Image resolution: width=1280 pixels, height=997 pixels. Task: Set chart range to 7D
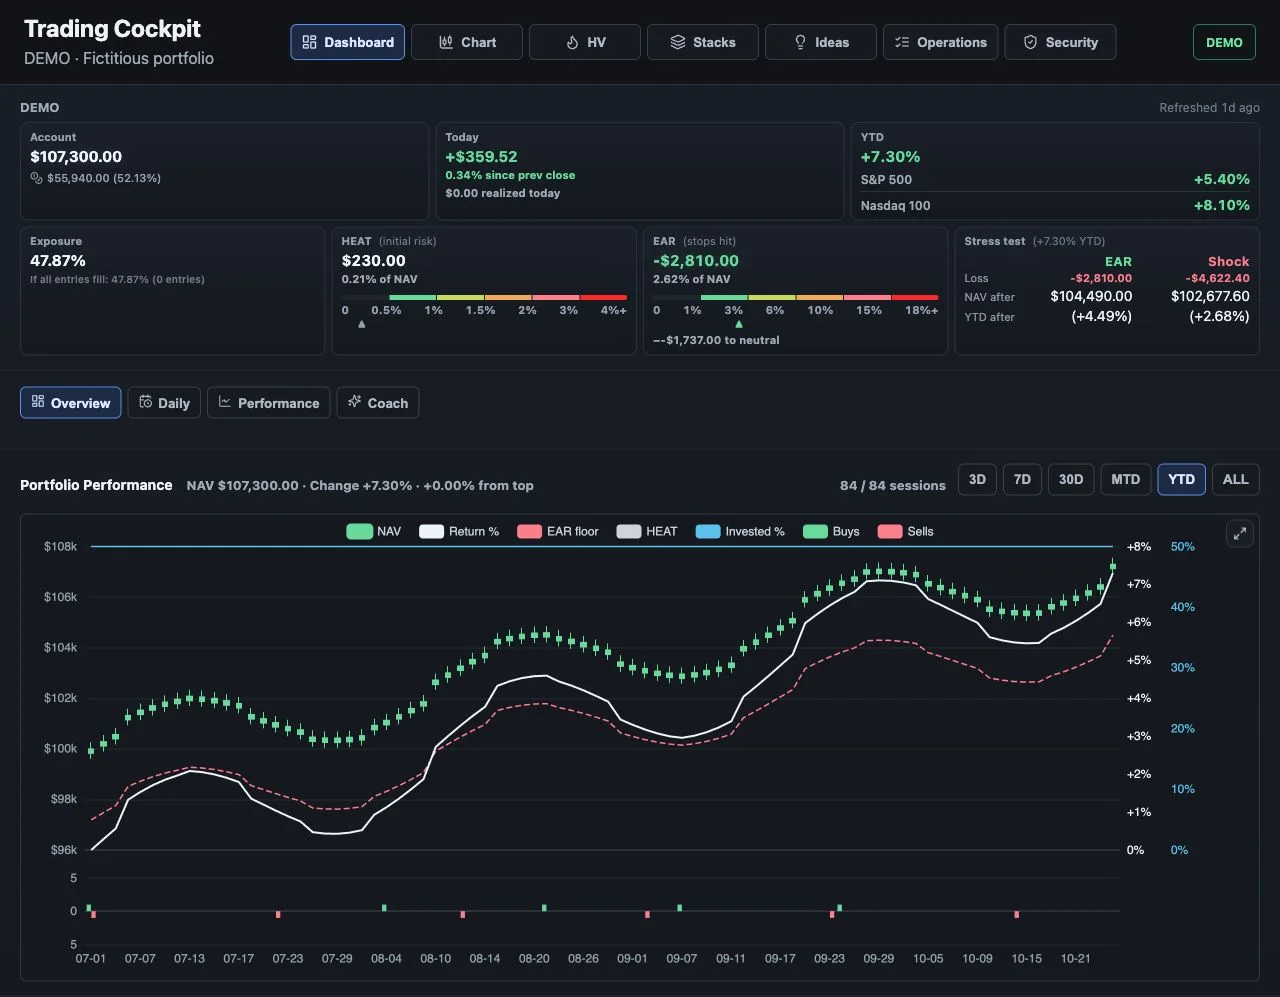point(1022,479)
